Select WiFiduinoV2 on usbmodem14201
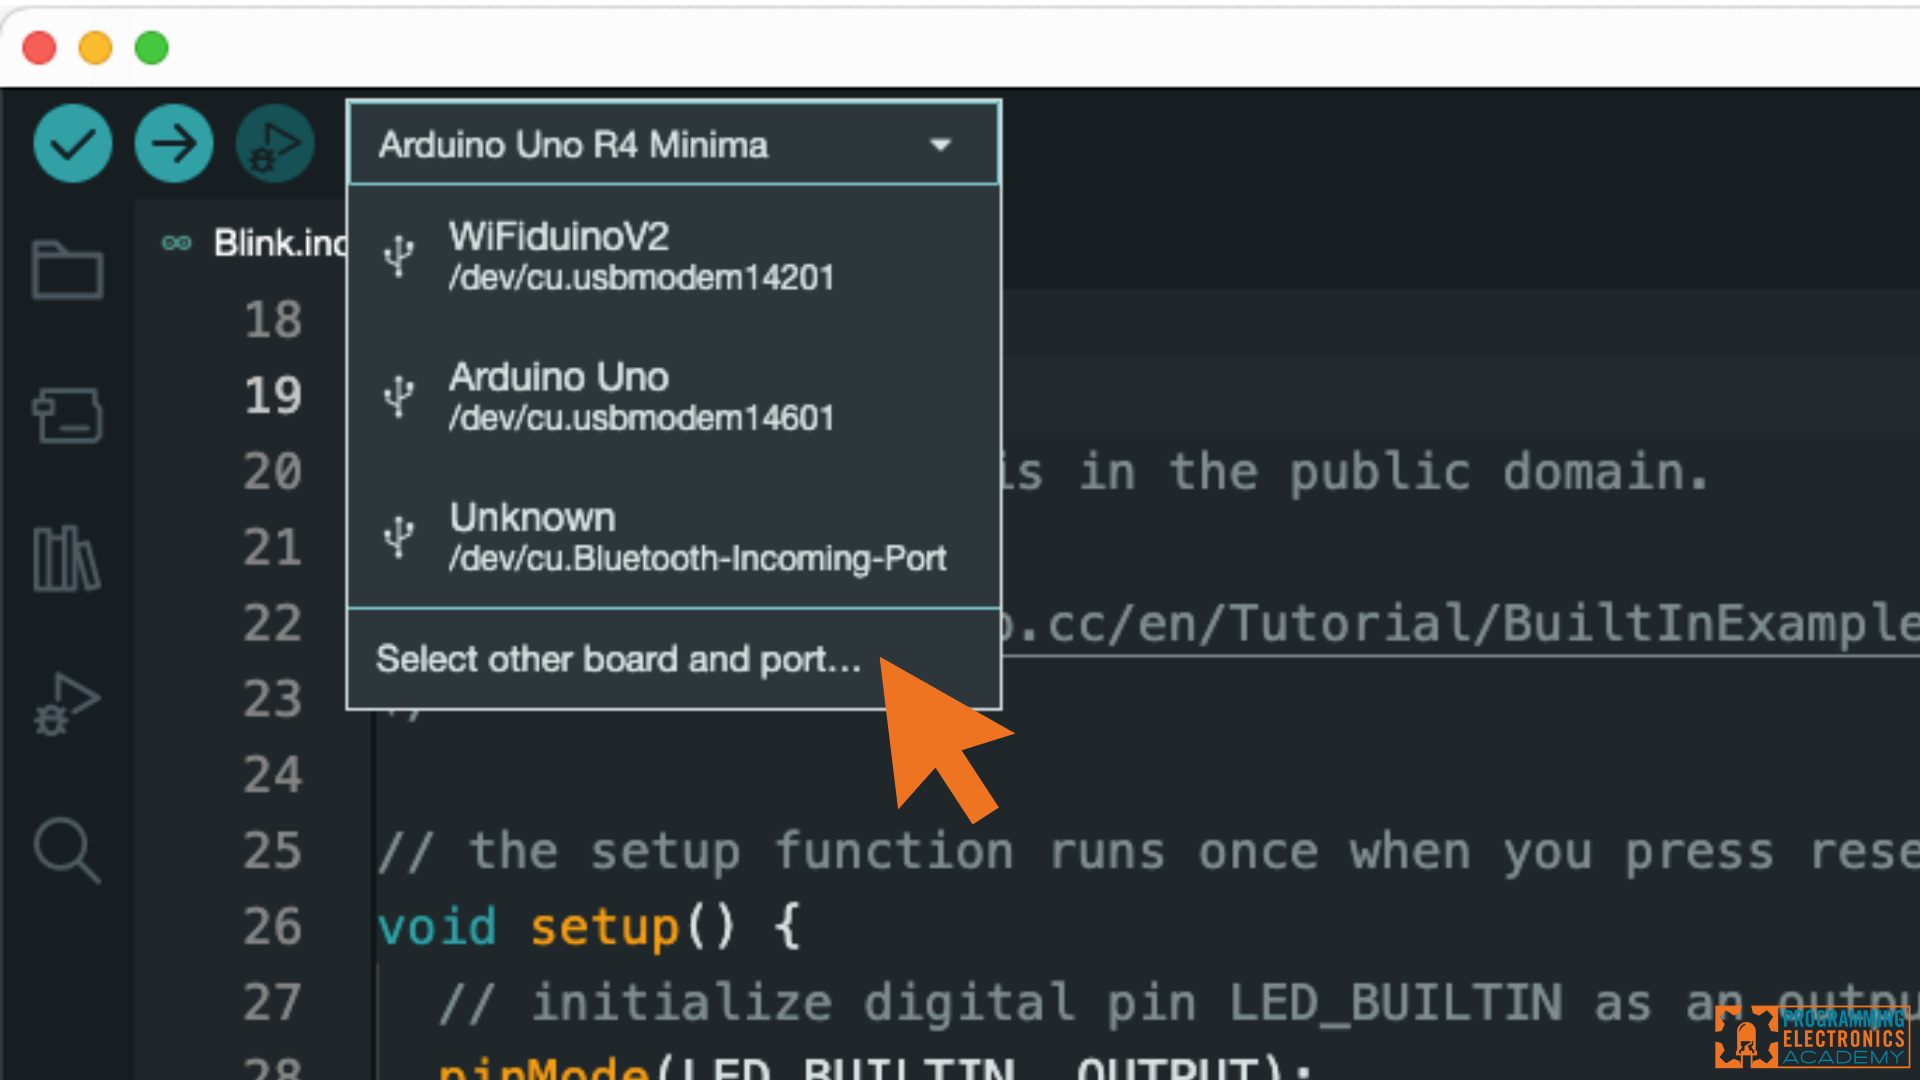1920x1080 pixels. click(640, 255)
